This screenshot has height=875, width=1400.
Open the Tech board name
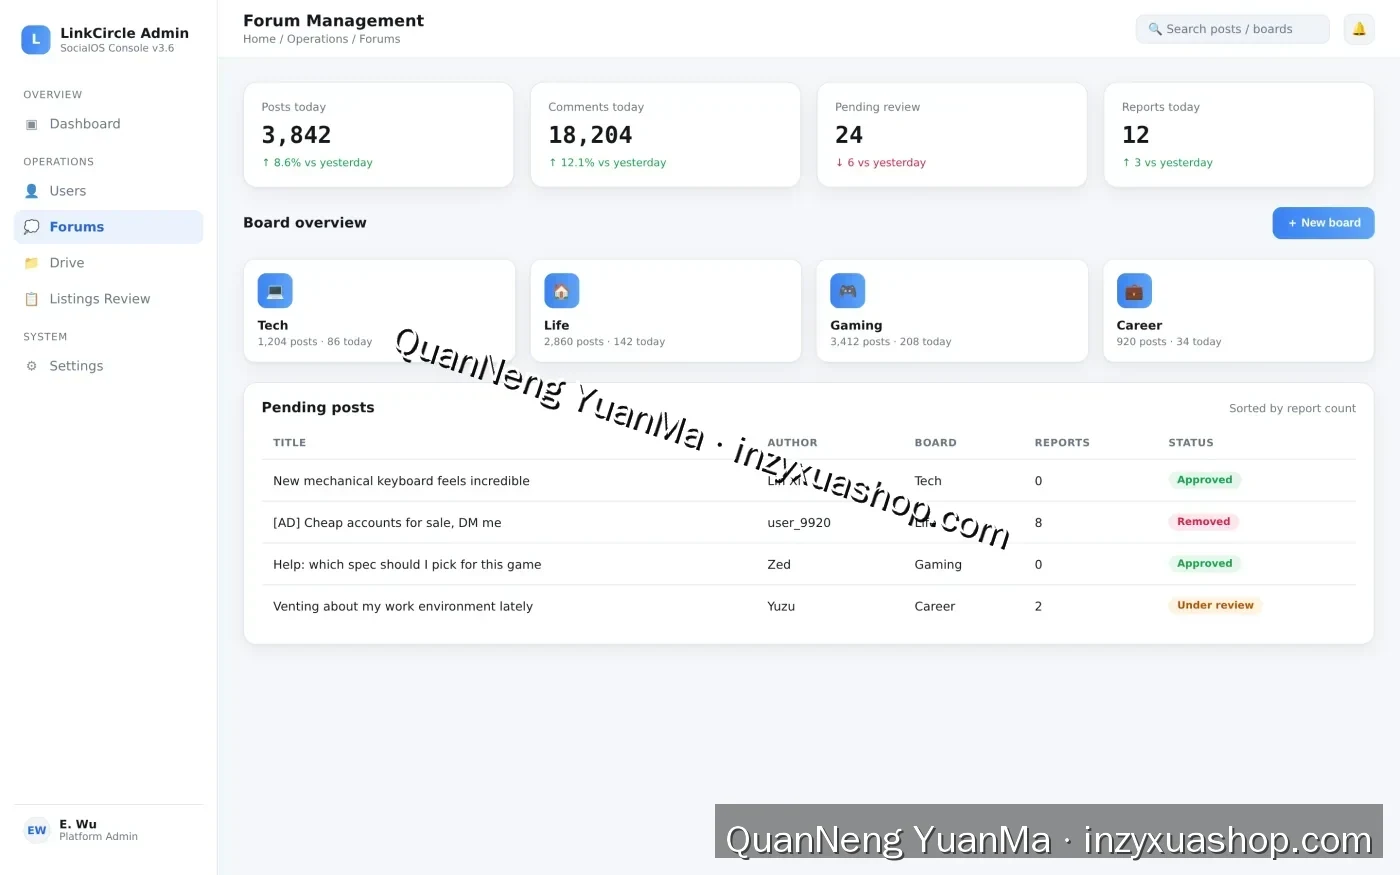click(x=273, y=325)
